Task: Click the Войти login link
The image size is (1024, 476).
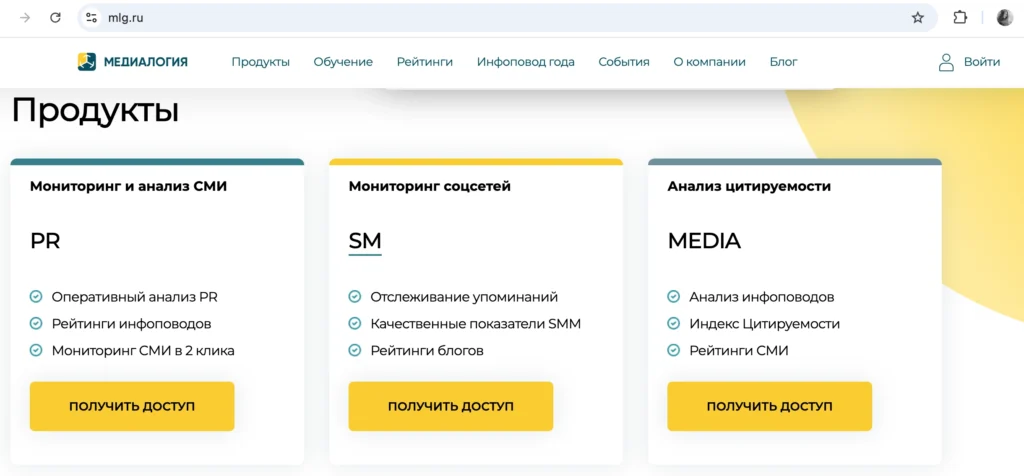Action: pyautogui.click(x=982, y=62)
